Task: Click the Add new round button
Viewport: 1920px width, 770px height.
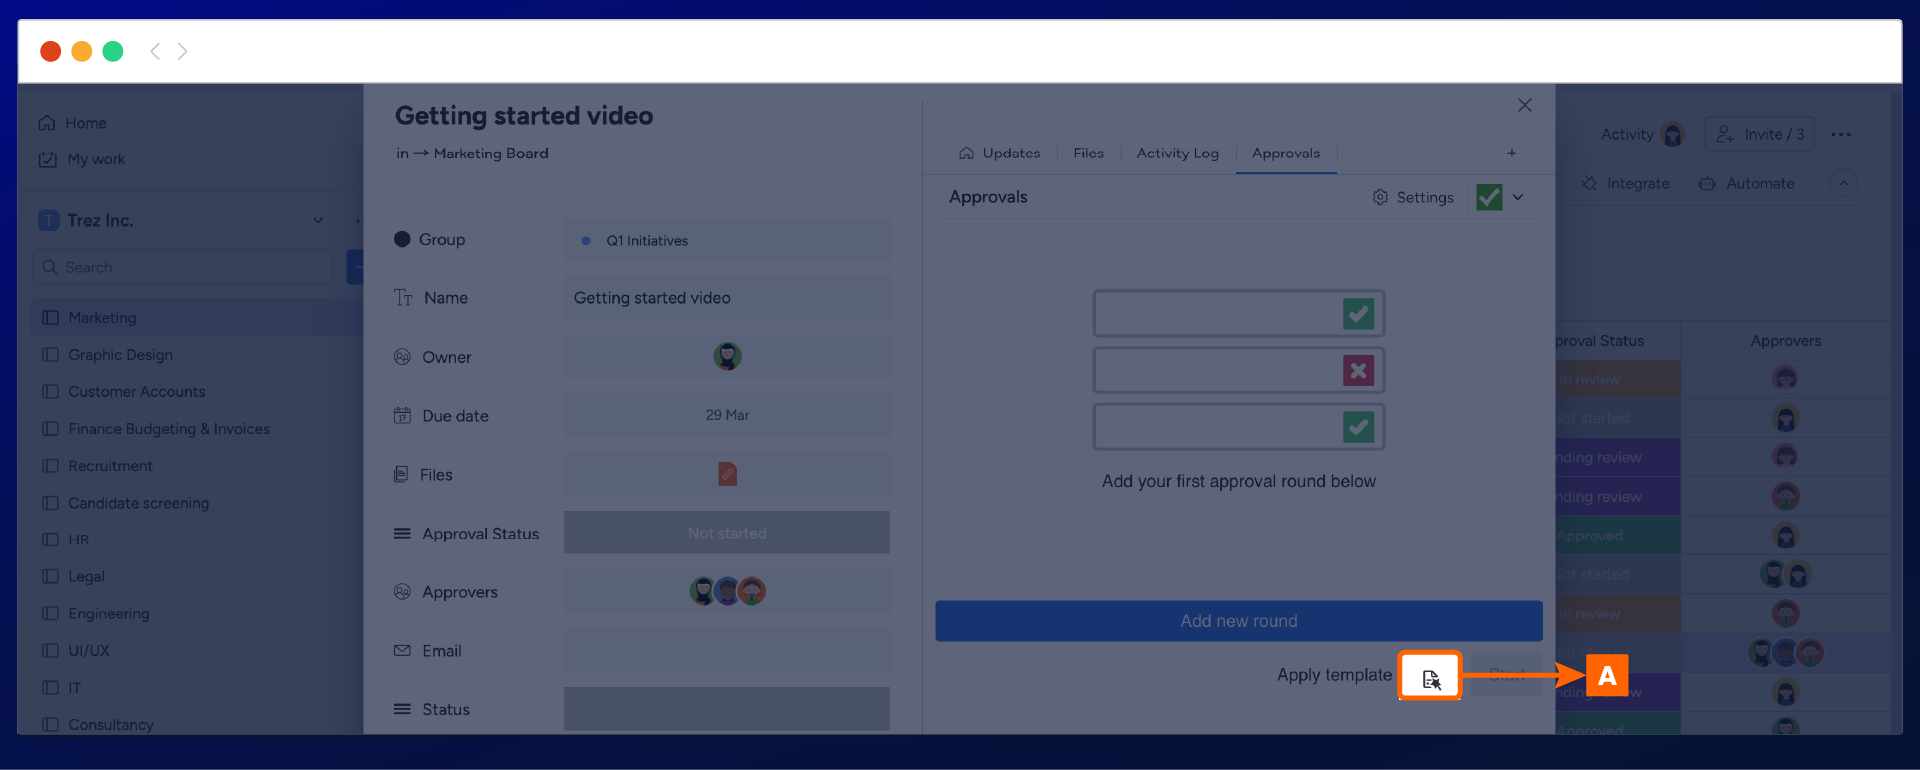Action: click(x=1238, y=621)
